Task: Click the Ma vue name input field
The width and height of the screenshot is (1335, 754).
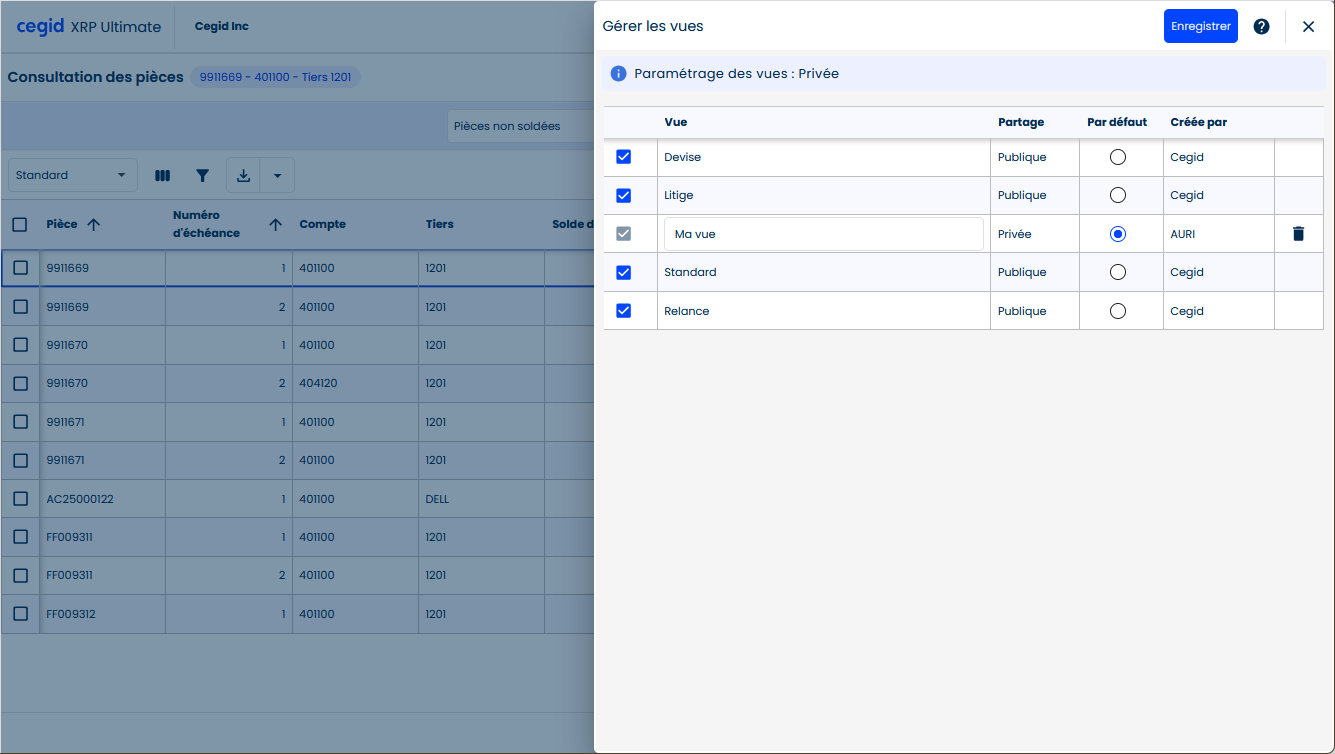Action: coord(823,234)
